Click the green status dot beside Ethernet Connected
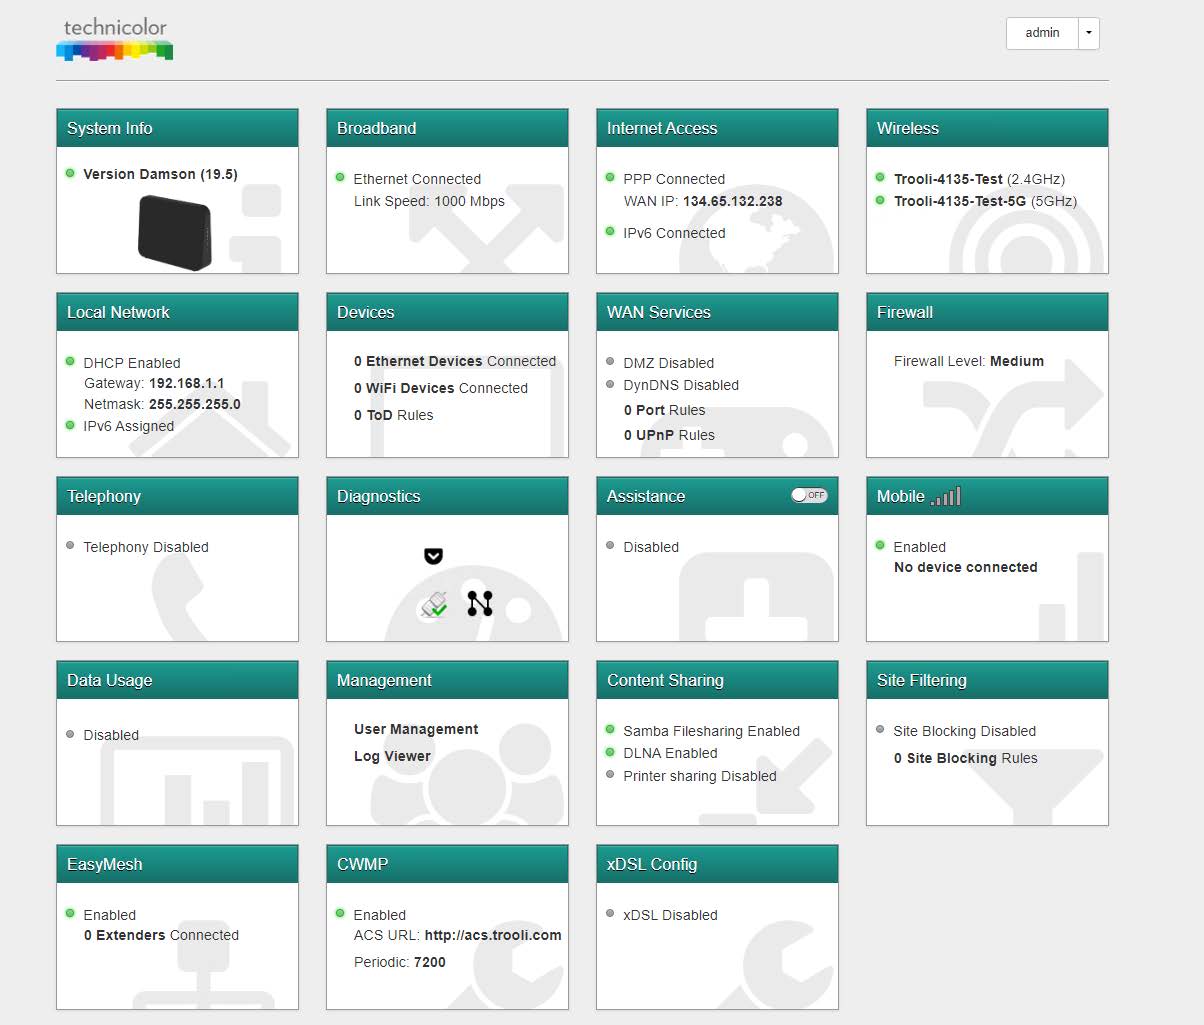This screenshot has width=1204, height=1025. [341, 178]
